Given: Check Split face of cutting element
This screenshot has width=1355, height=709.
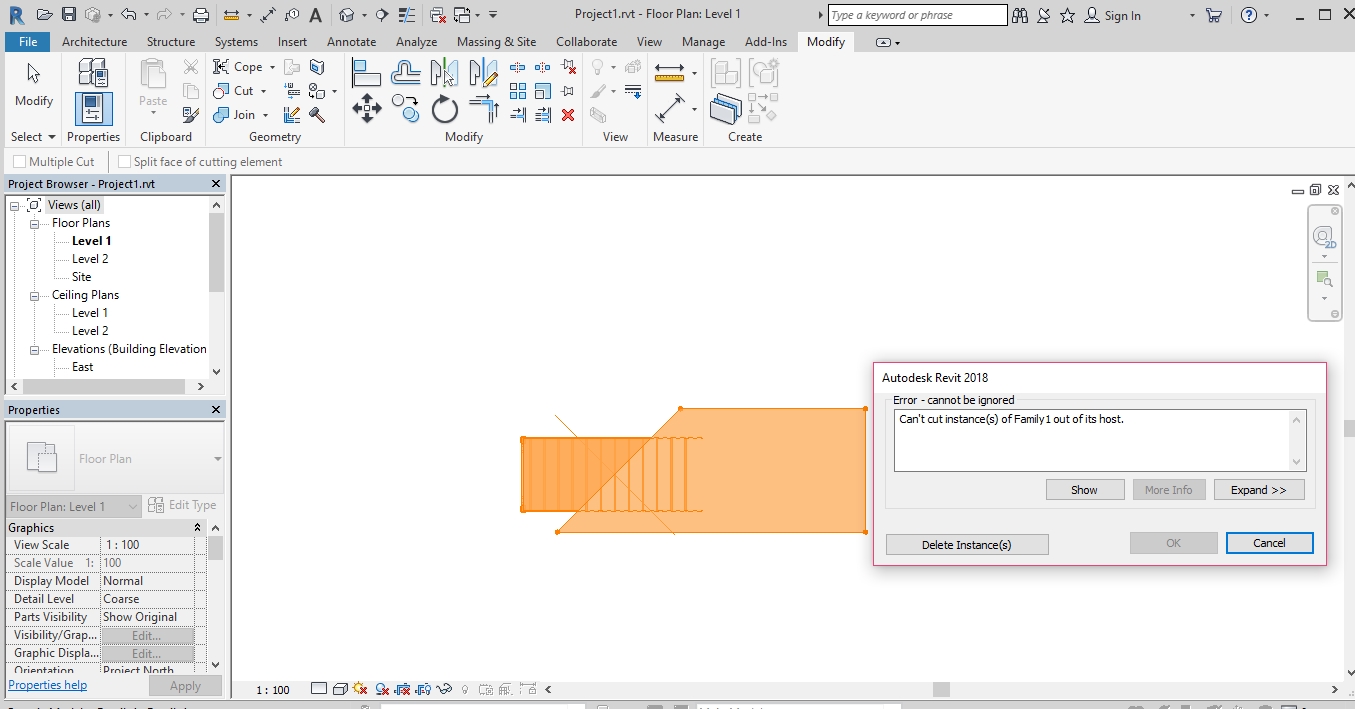Looking at the screenshot, I should [x=122, y=161].
